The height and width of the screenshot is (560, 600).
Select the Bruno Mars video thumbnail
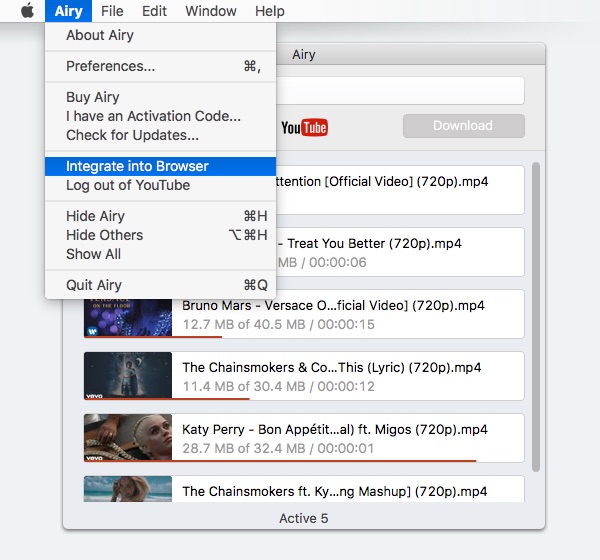point(128,318)
